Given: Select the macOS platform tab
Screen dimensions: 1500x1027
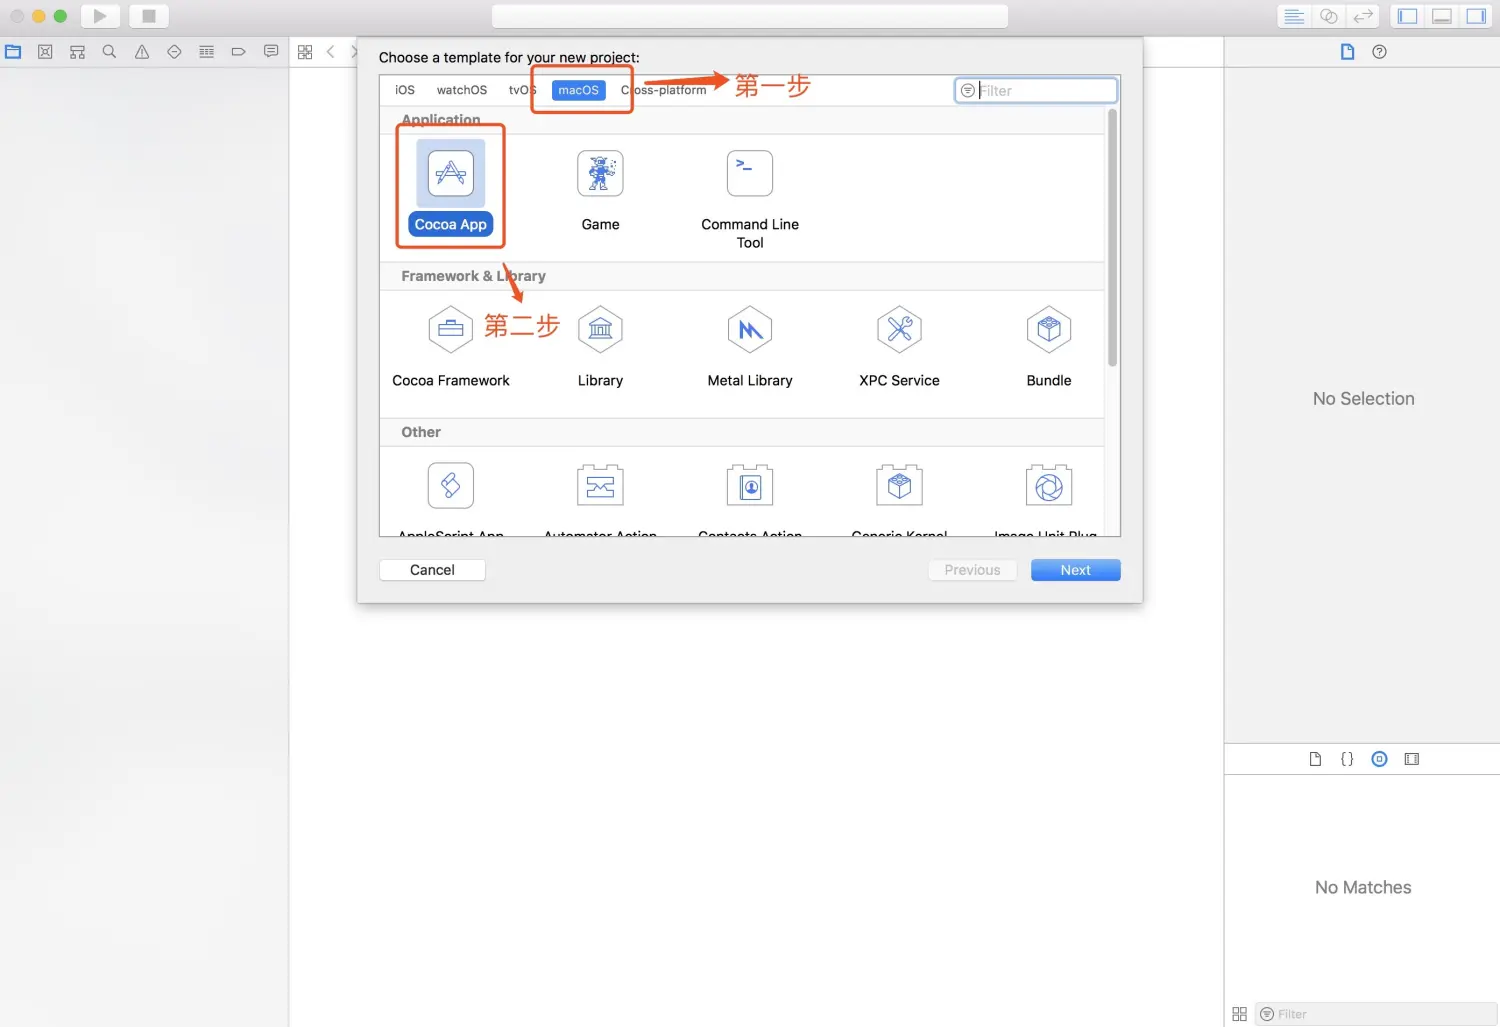Looking at the screenshot, I should coord(579,90).
